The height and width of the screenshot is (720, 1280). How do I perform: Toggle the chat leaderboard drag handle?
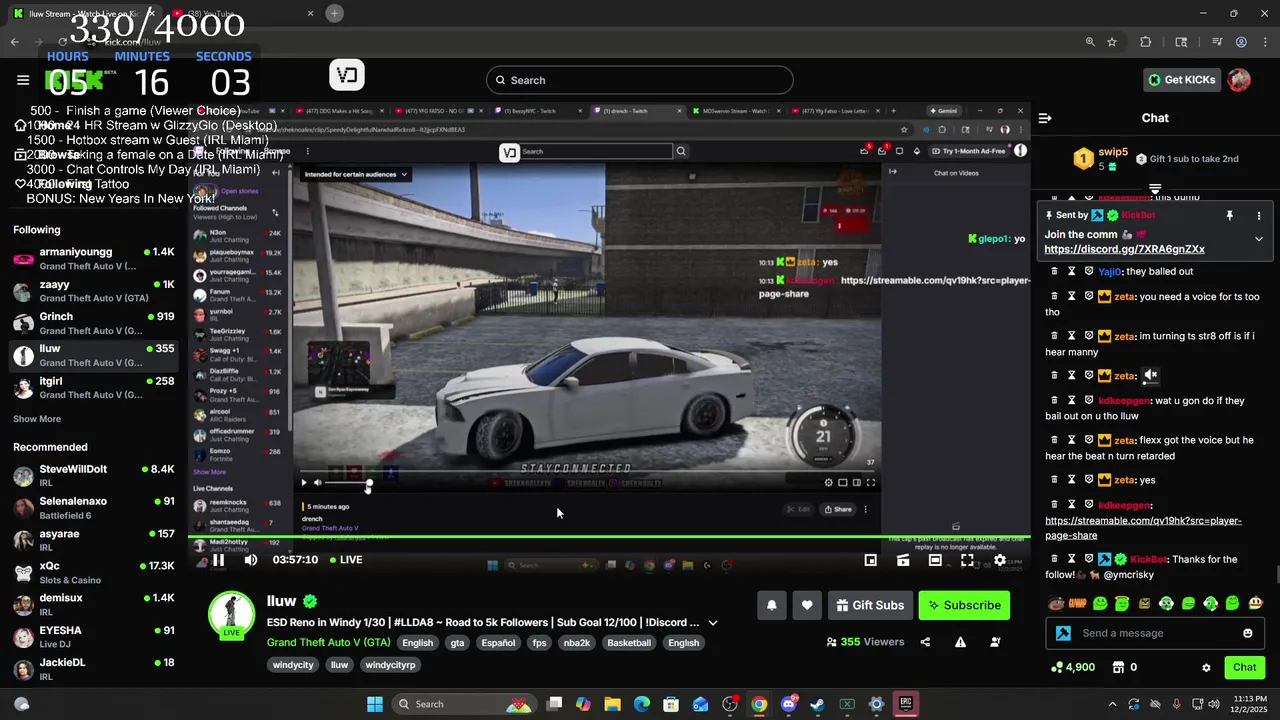pyautogui.click(x=1155, y=188)
